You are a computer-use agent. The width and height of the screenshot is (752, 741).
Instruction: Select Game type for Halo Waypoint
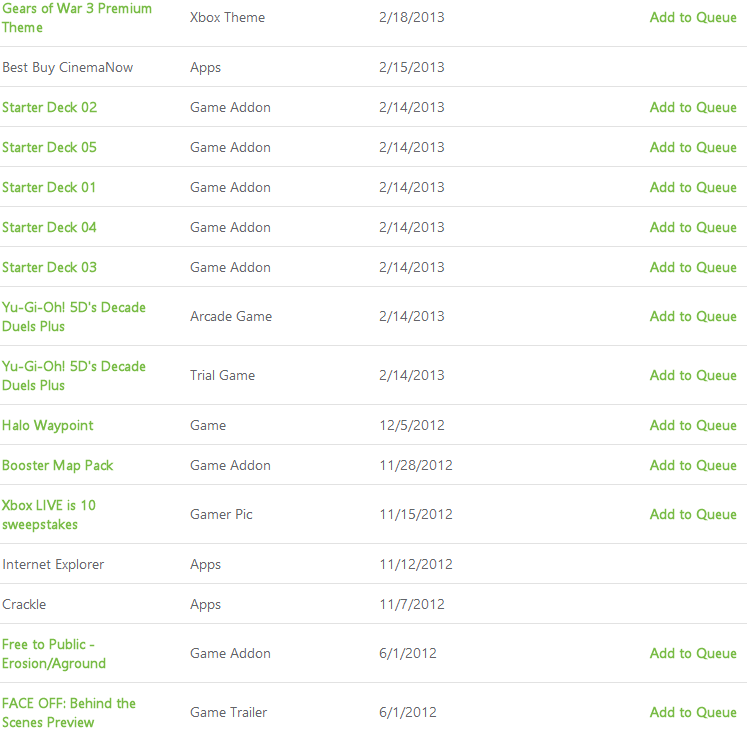(x=208, y=425)
